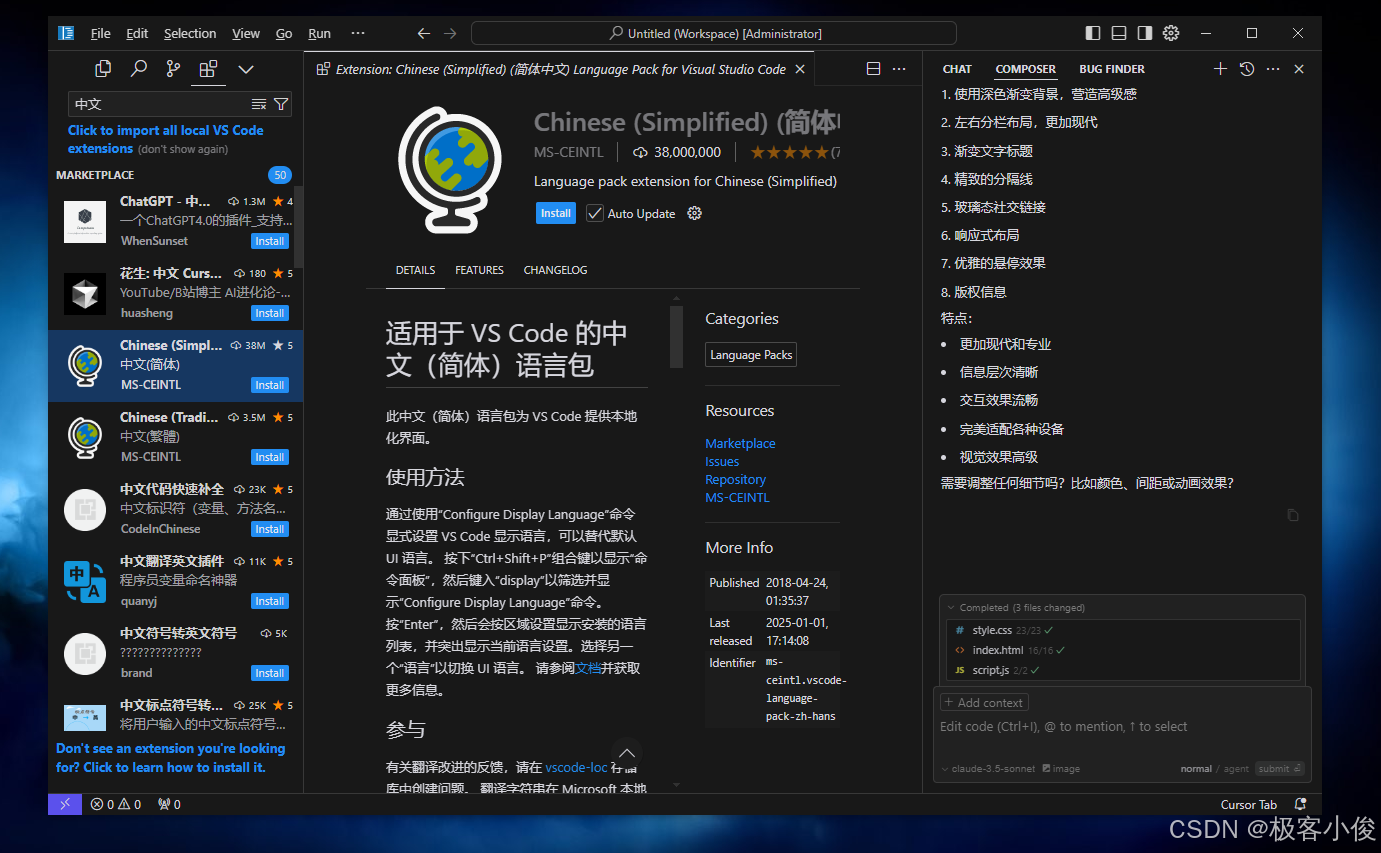Viewport: 1381px width, 853px height.
Task: Install the Chinese (Traditional) extension from list
Action: [270, 457]
